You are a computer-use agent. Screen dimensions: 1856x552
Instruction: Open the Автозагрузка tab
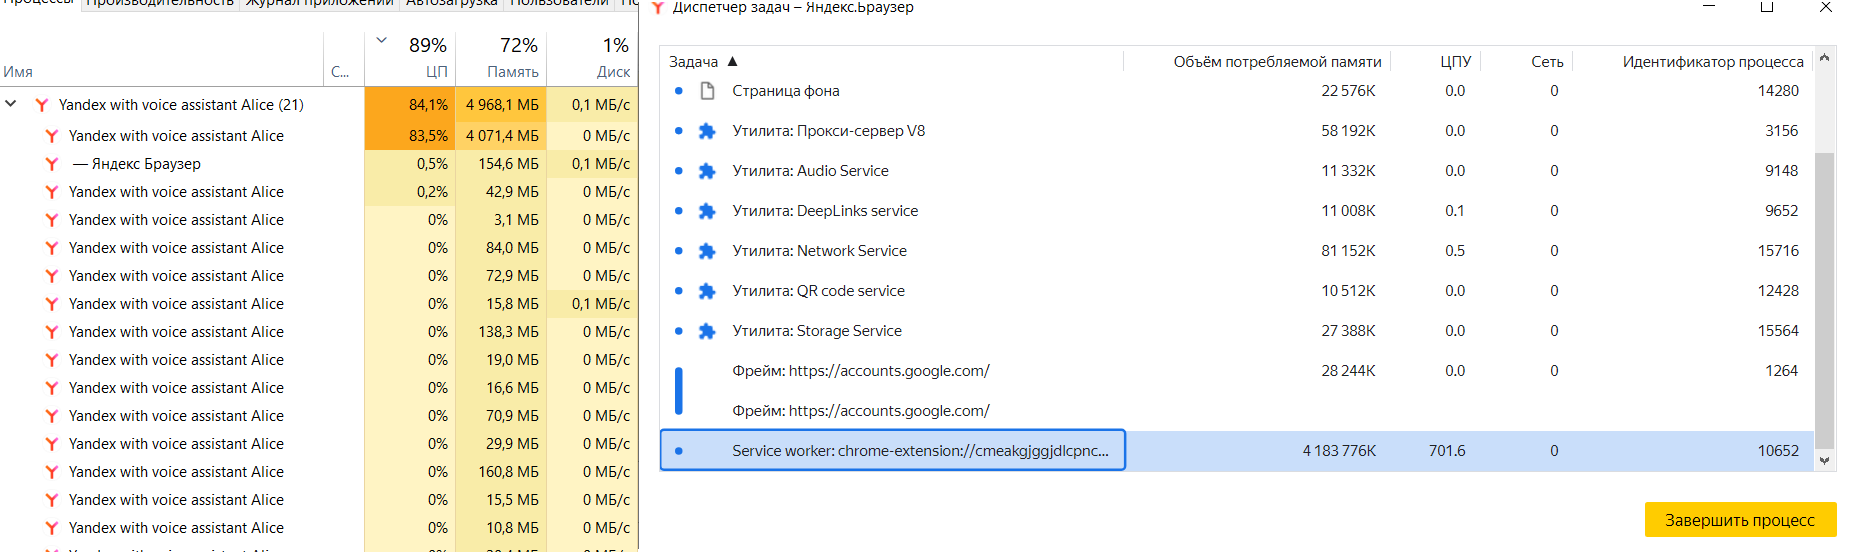[x=451, y=3]
